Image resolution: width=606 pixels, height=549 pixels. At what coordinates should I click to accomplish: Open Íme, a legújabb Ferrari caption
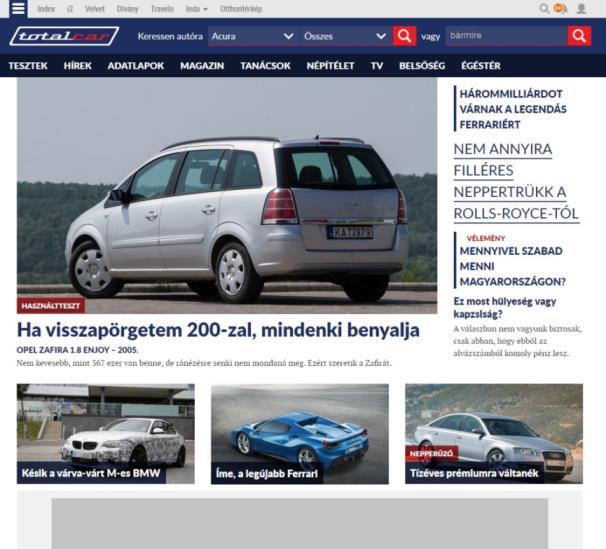tap(267, 473)
